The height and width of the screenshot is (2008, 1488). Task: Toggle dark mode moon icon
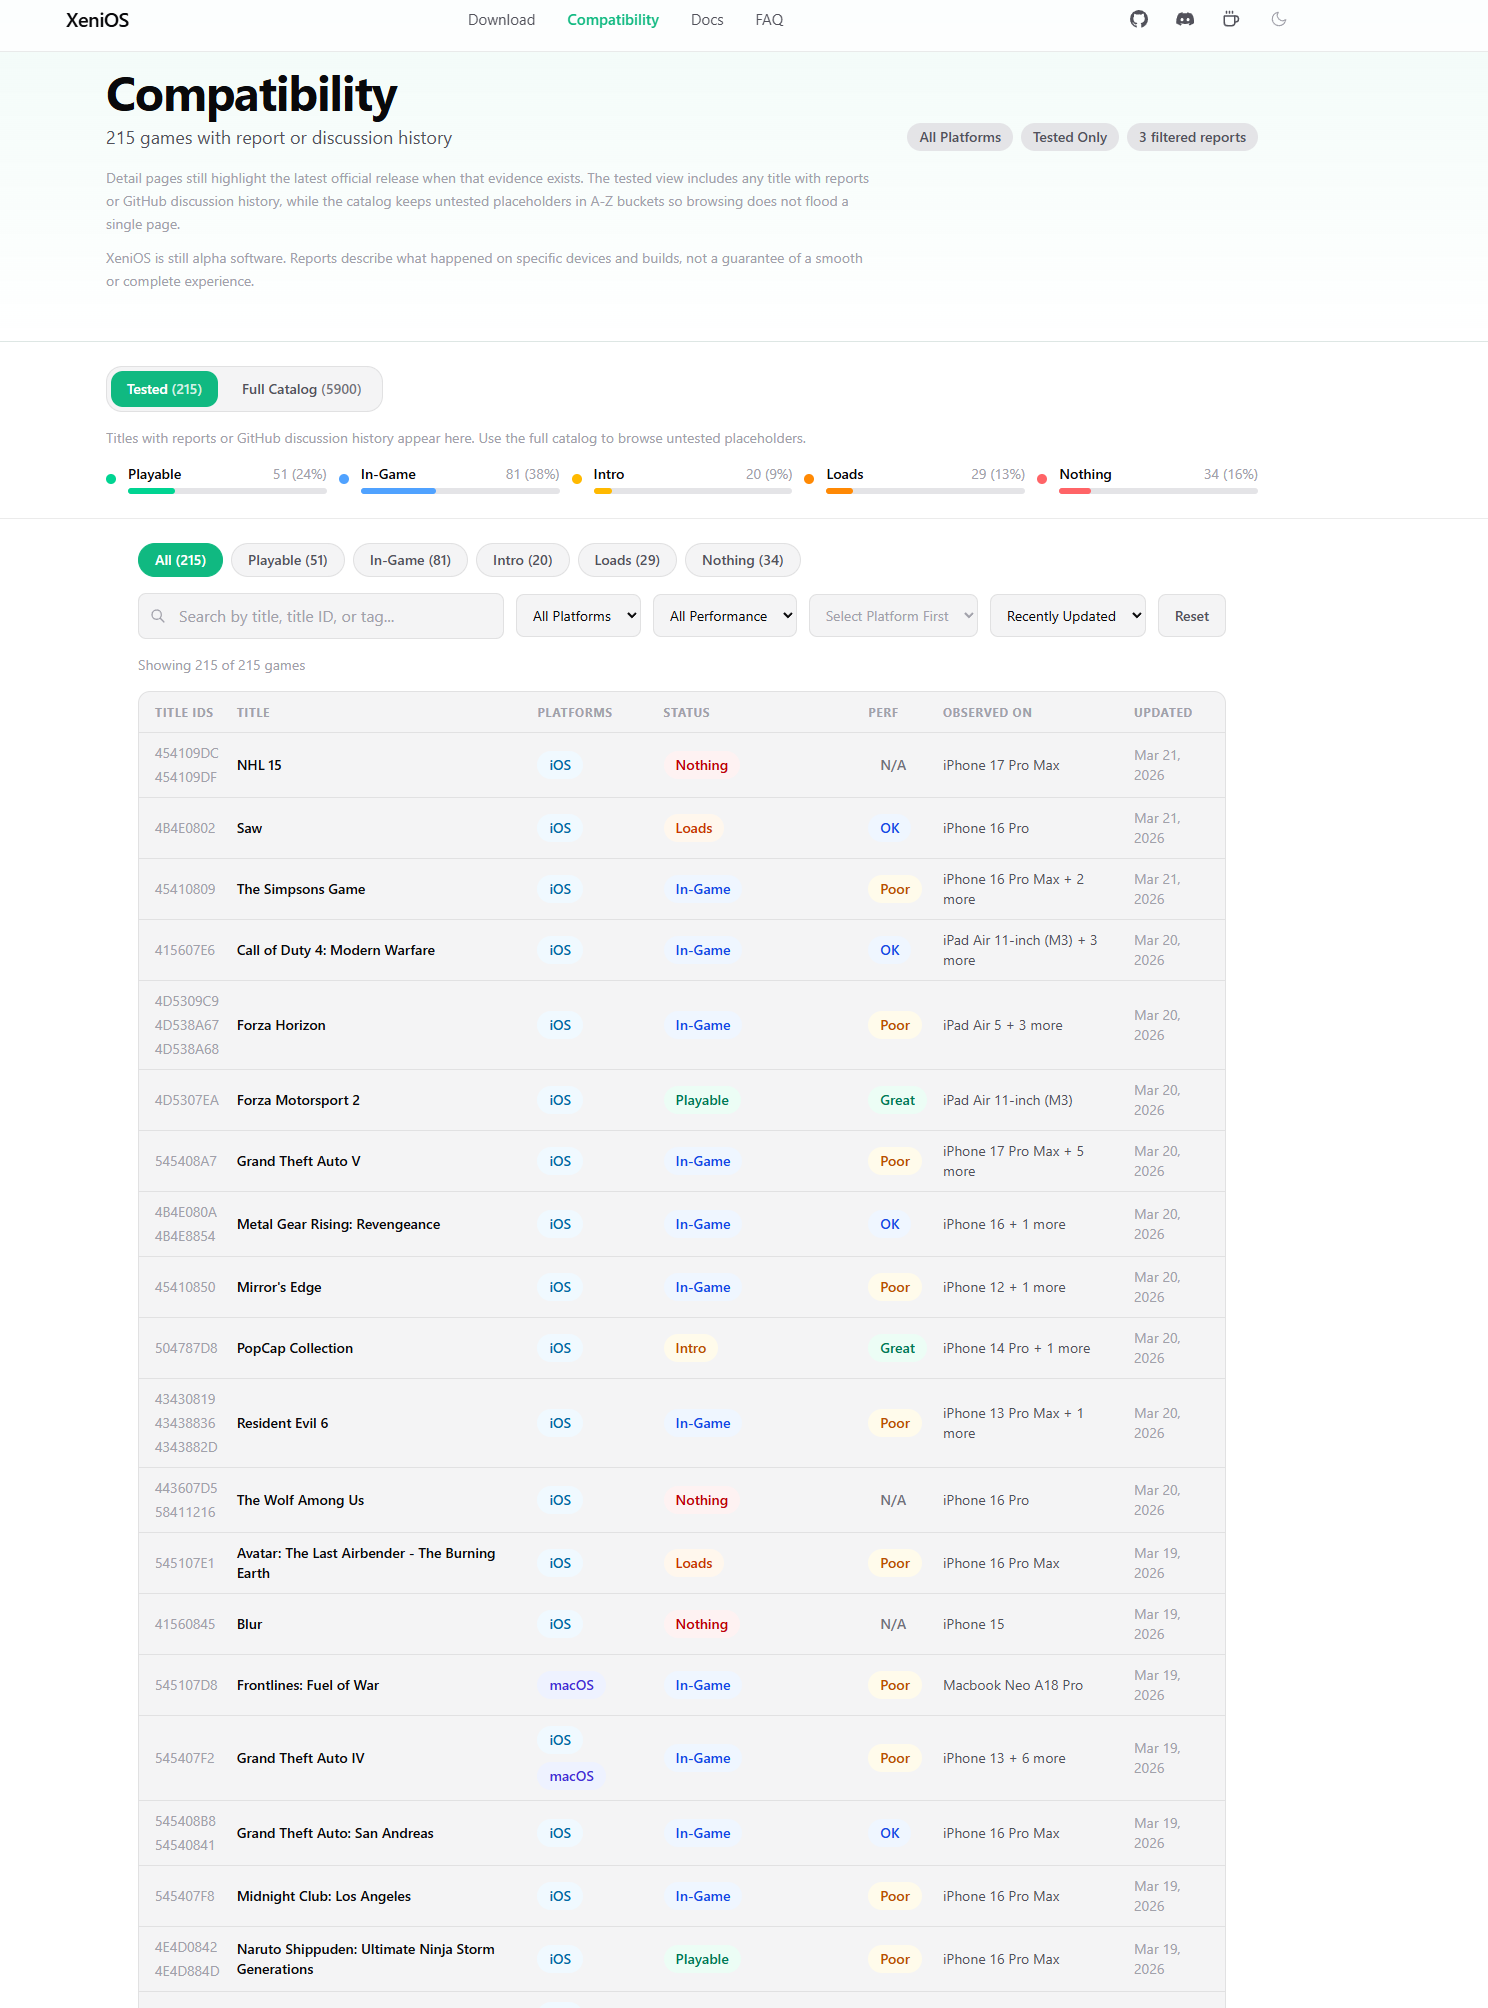pyautogui.click(x=1278, y=19)
